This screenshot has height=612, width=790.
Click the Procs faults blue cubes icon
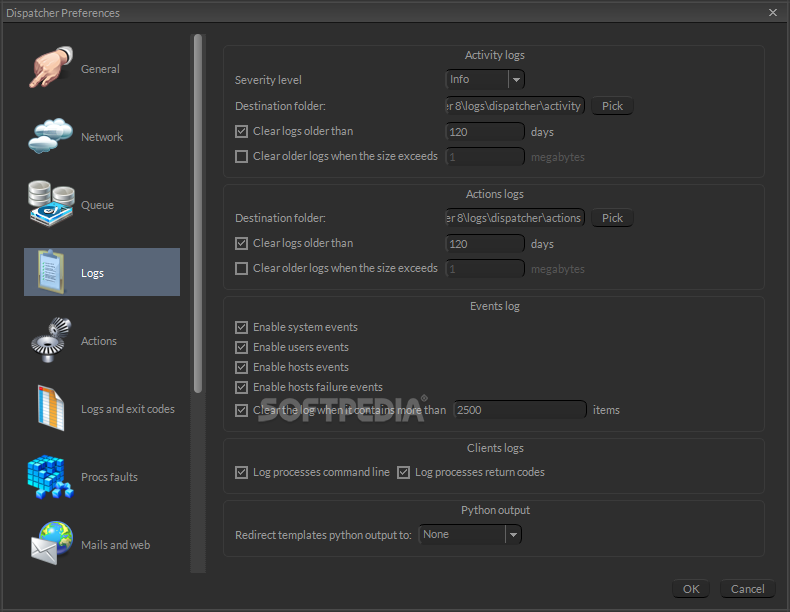pyautogui.click(x=50, y=477)
